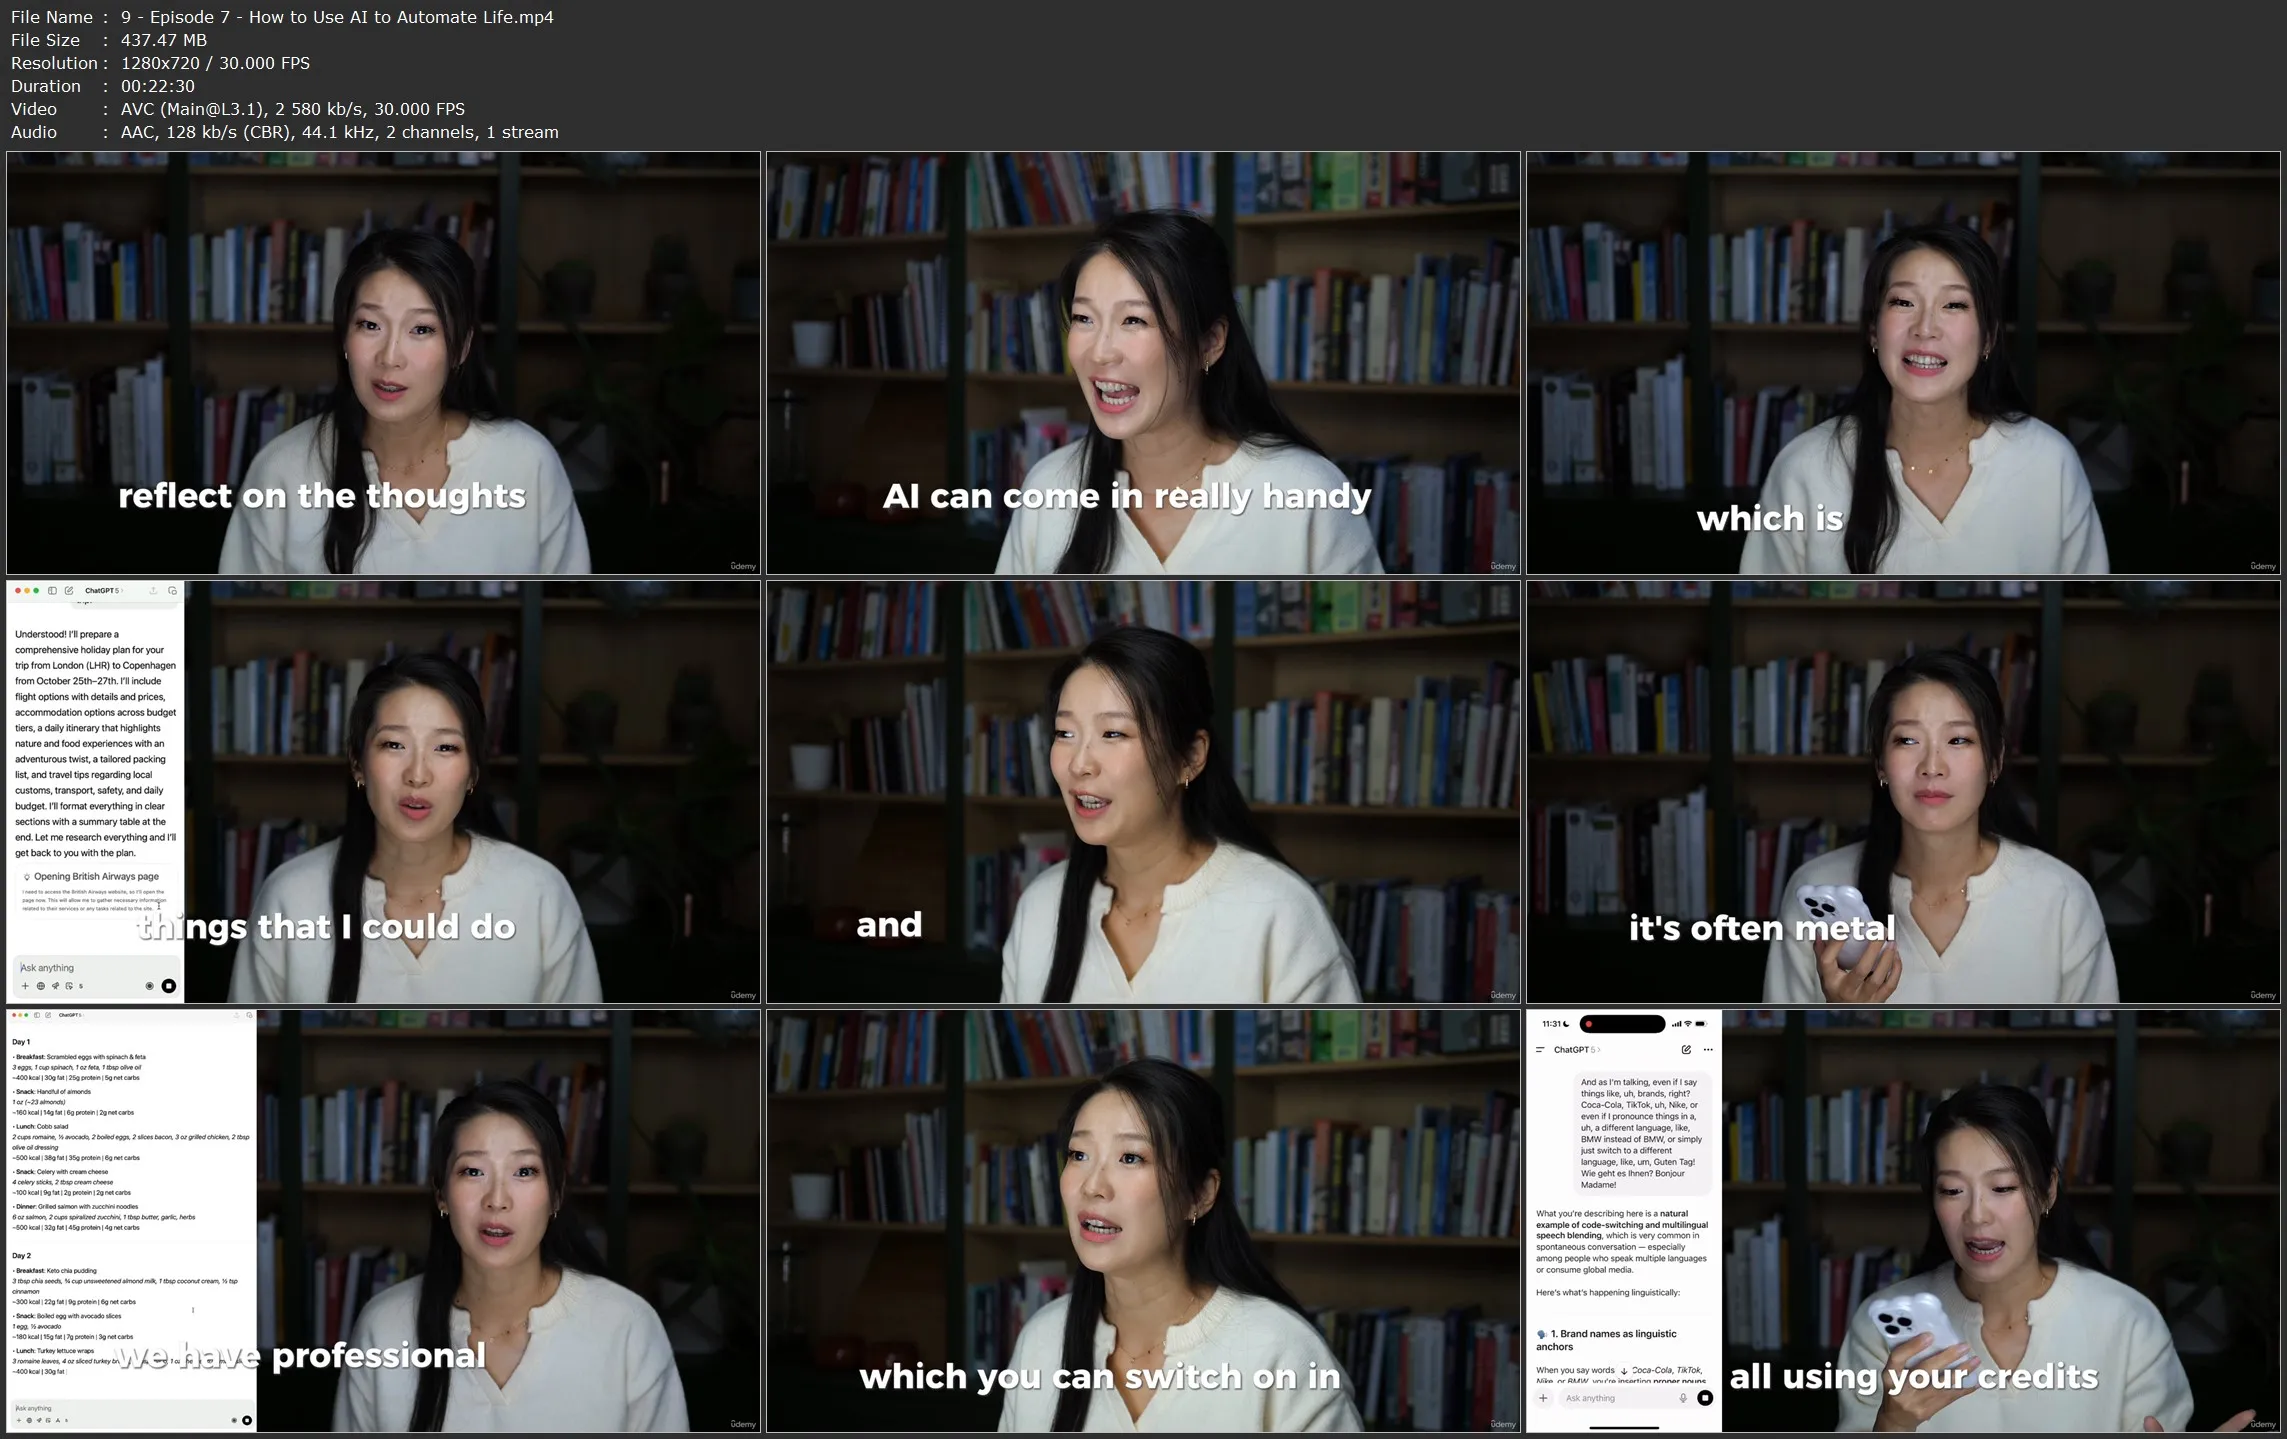Tap the new chat edit icon on phone

pyautogui.click(x=1686, y=1050)
